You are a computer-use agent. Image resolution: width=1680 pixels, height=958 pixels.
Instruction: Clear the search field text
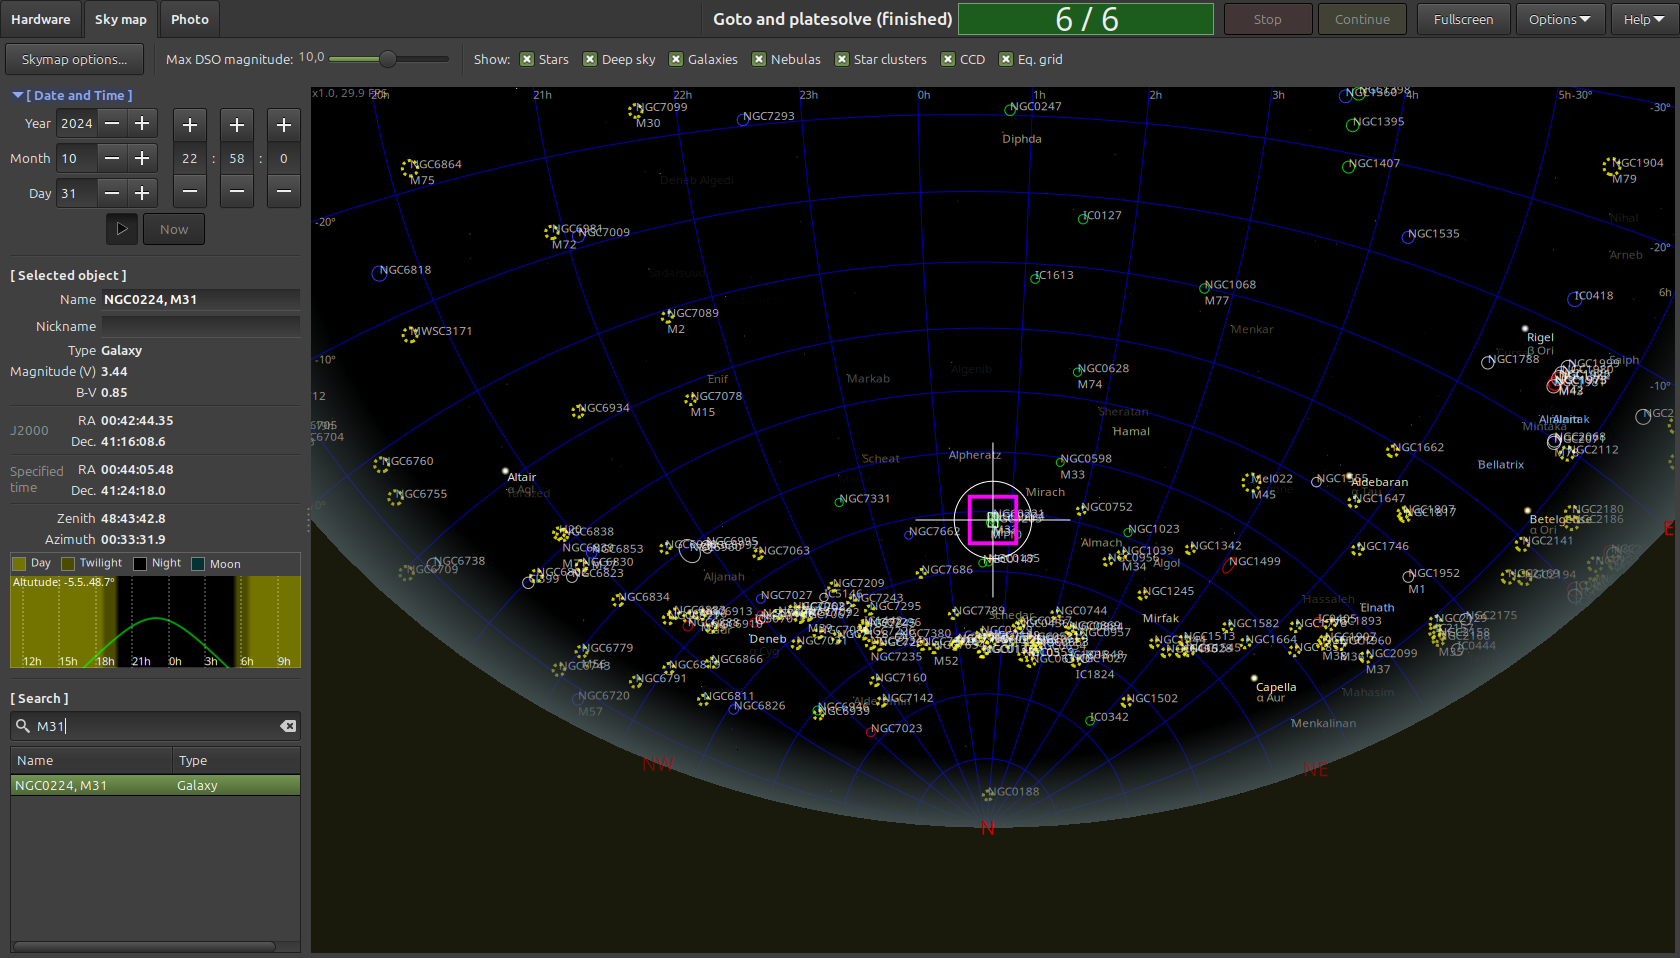[288, 726]
